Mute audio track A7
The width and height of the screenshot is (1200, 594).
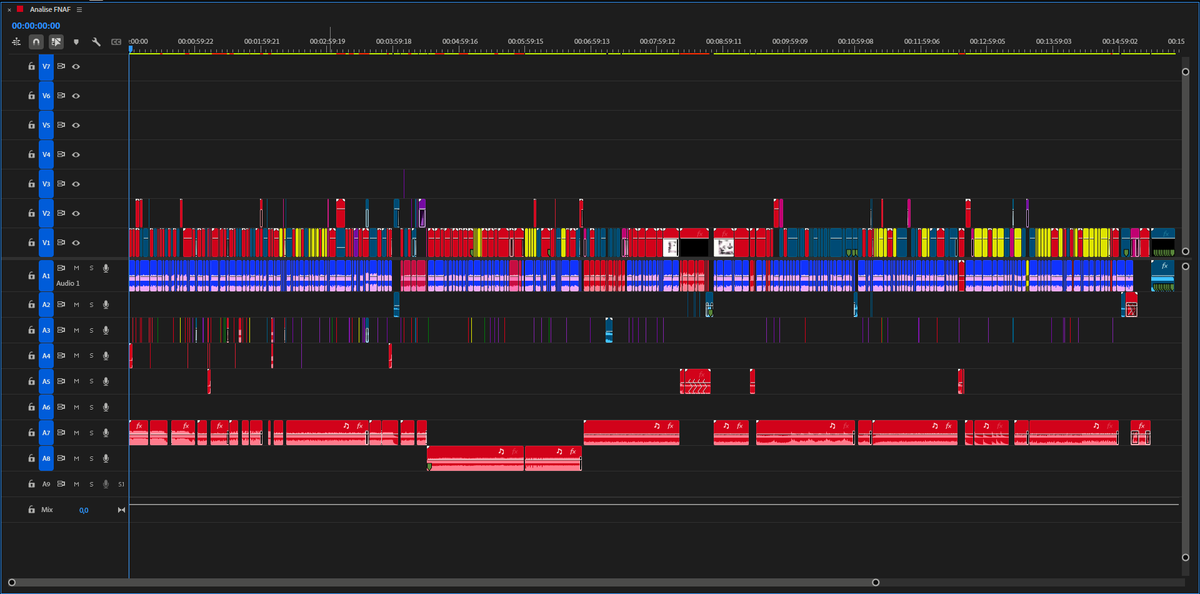[76, 433]
